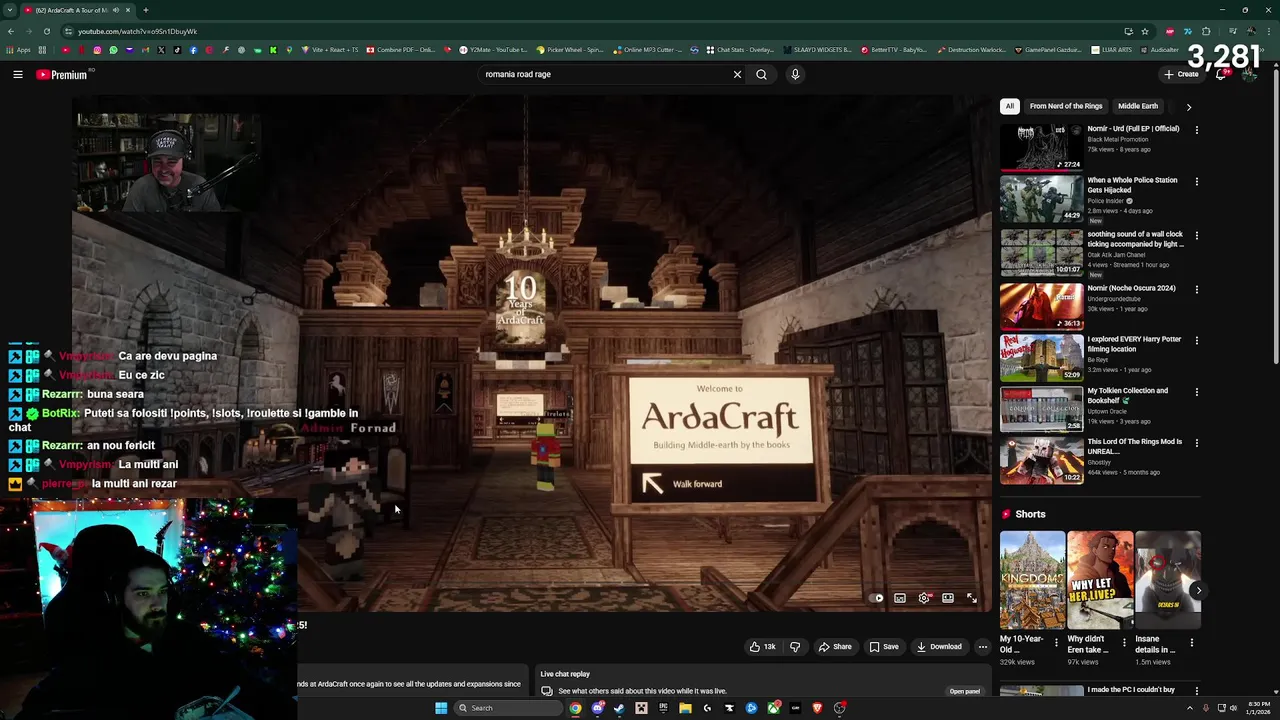Open video player settings gear
The image size is (1280, 720).
[924, 598]
